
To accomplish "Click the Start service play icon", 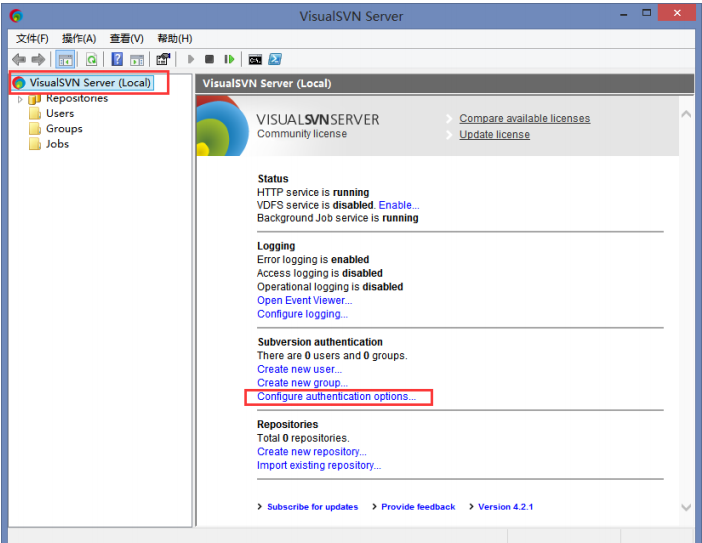I will [191, 59].
